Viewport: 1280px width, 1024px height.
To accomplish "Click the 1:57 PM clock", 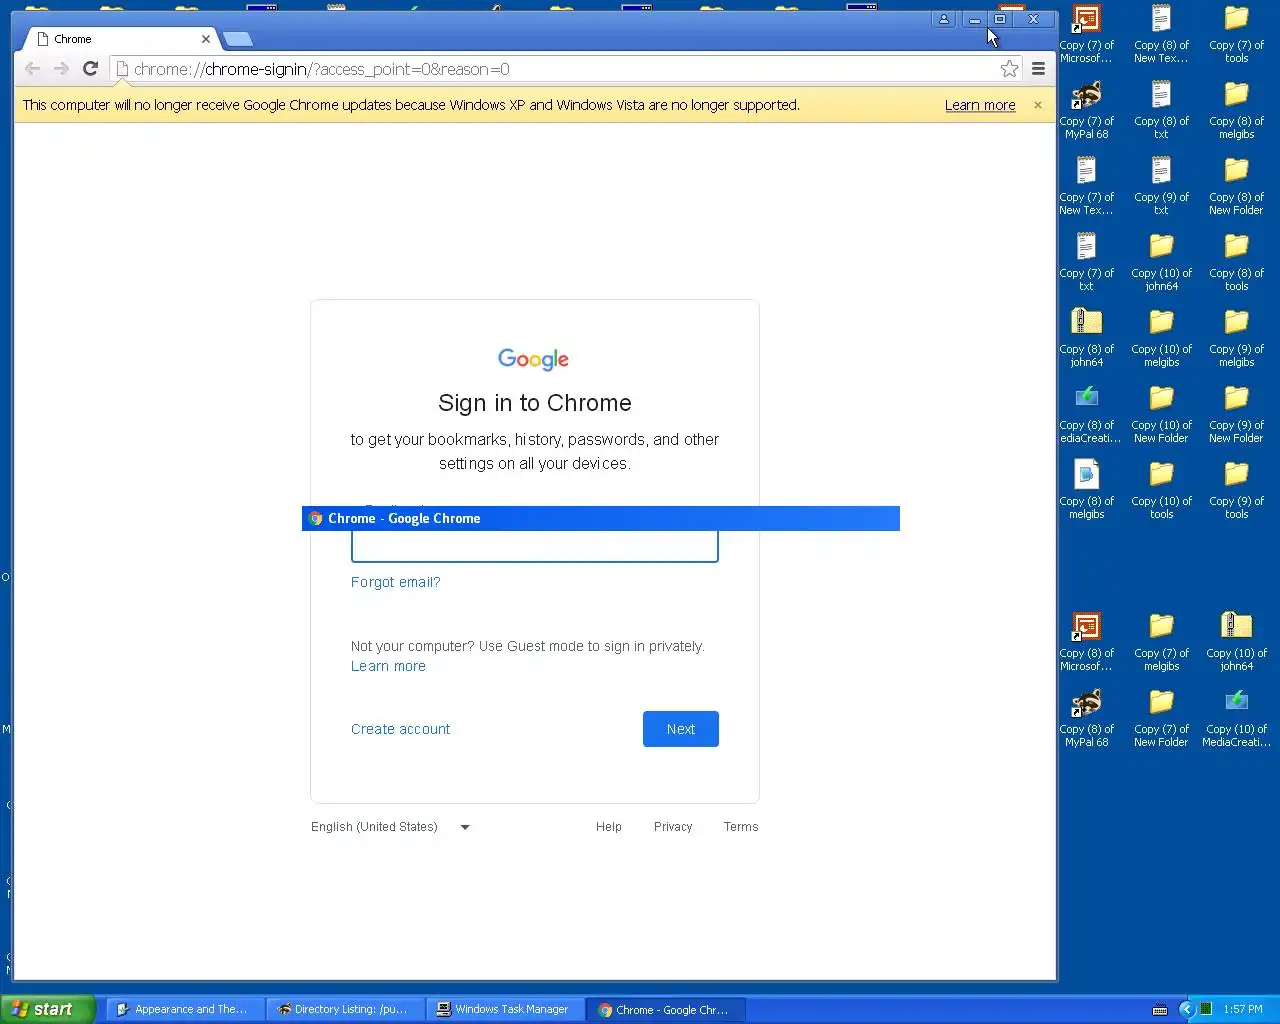I will click(1243, 1009).
